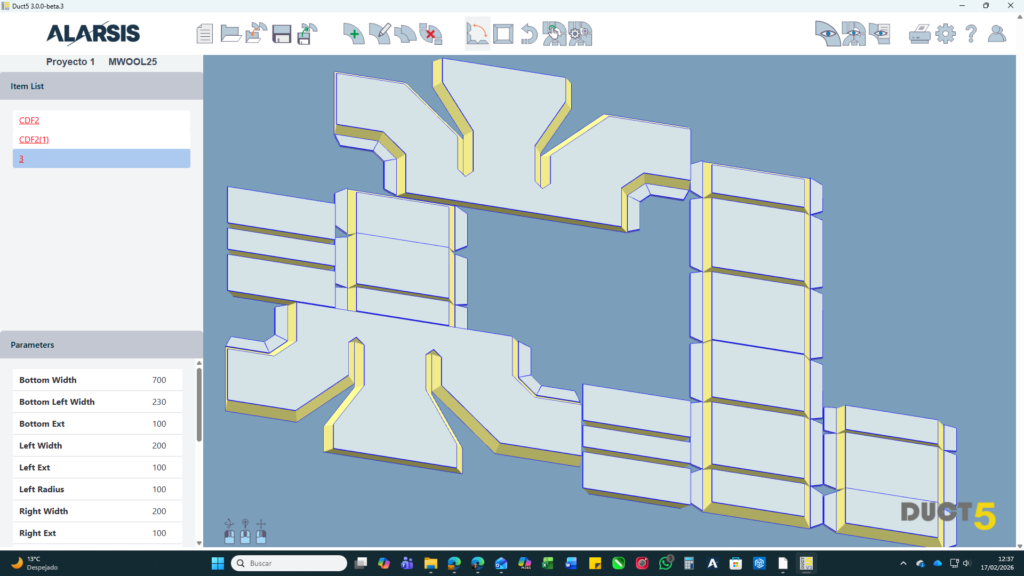Click the Bottom Width value 700
This screenshot has height=576, width=1024.
(159, 380)
